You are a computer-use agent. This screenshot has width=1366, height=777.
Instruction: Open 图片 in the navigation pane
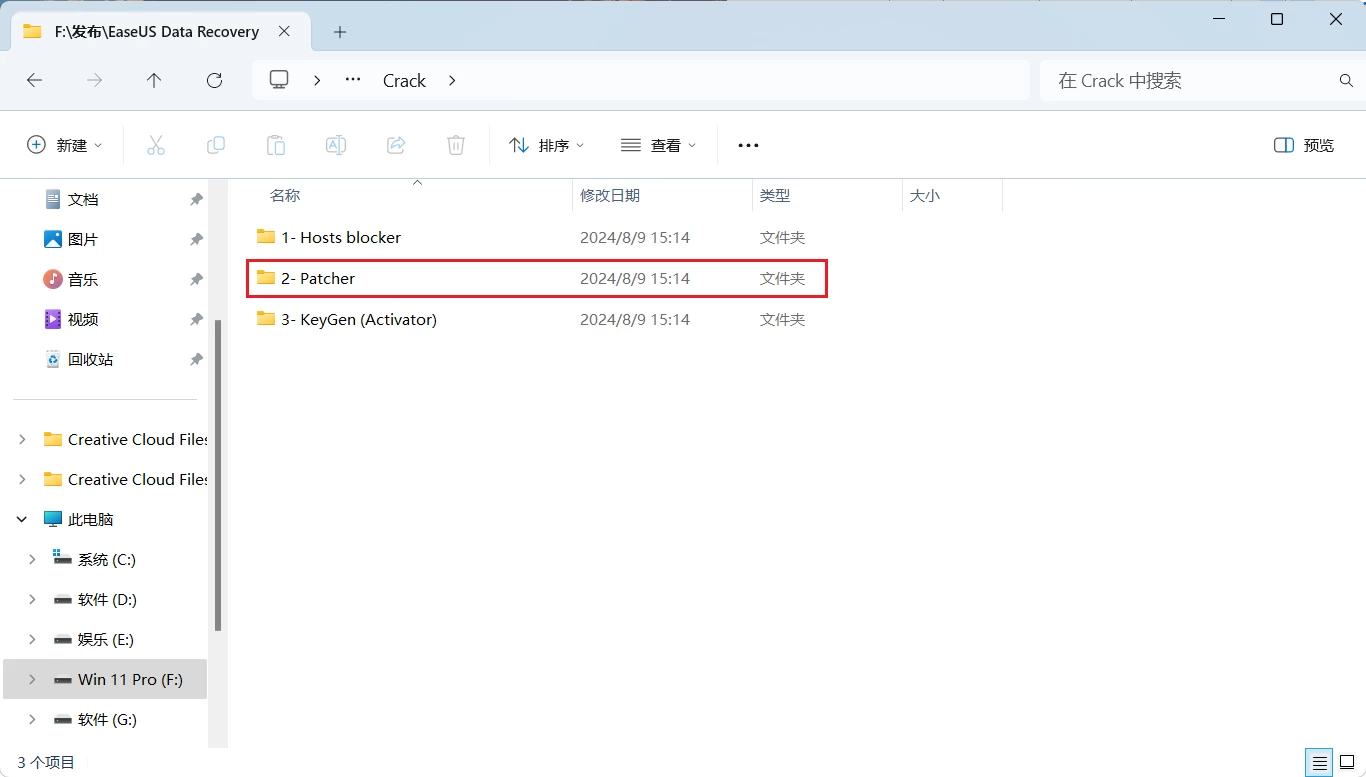click(83, 239)
